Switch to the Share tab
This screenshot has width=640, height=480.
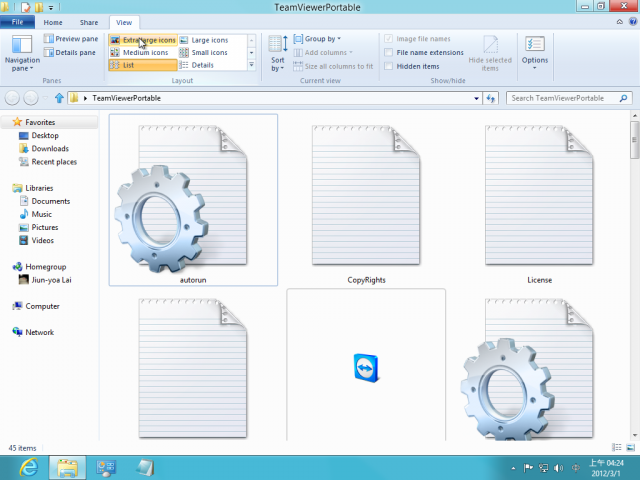[x=89, y=22]
